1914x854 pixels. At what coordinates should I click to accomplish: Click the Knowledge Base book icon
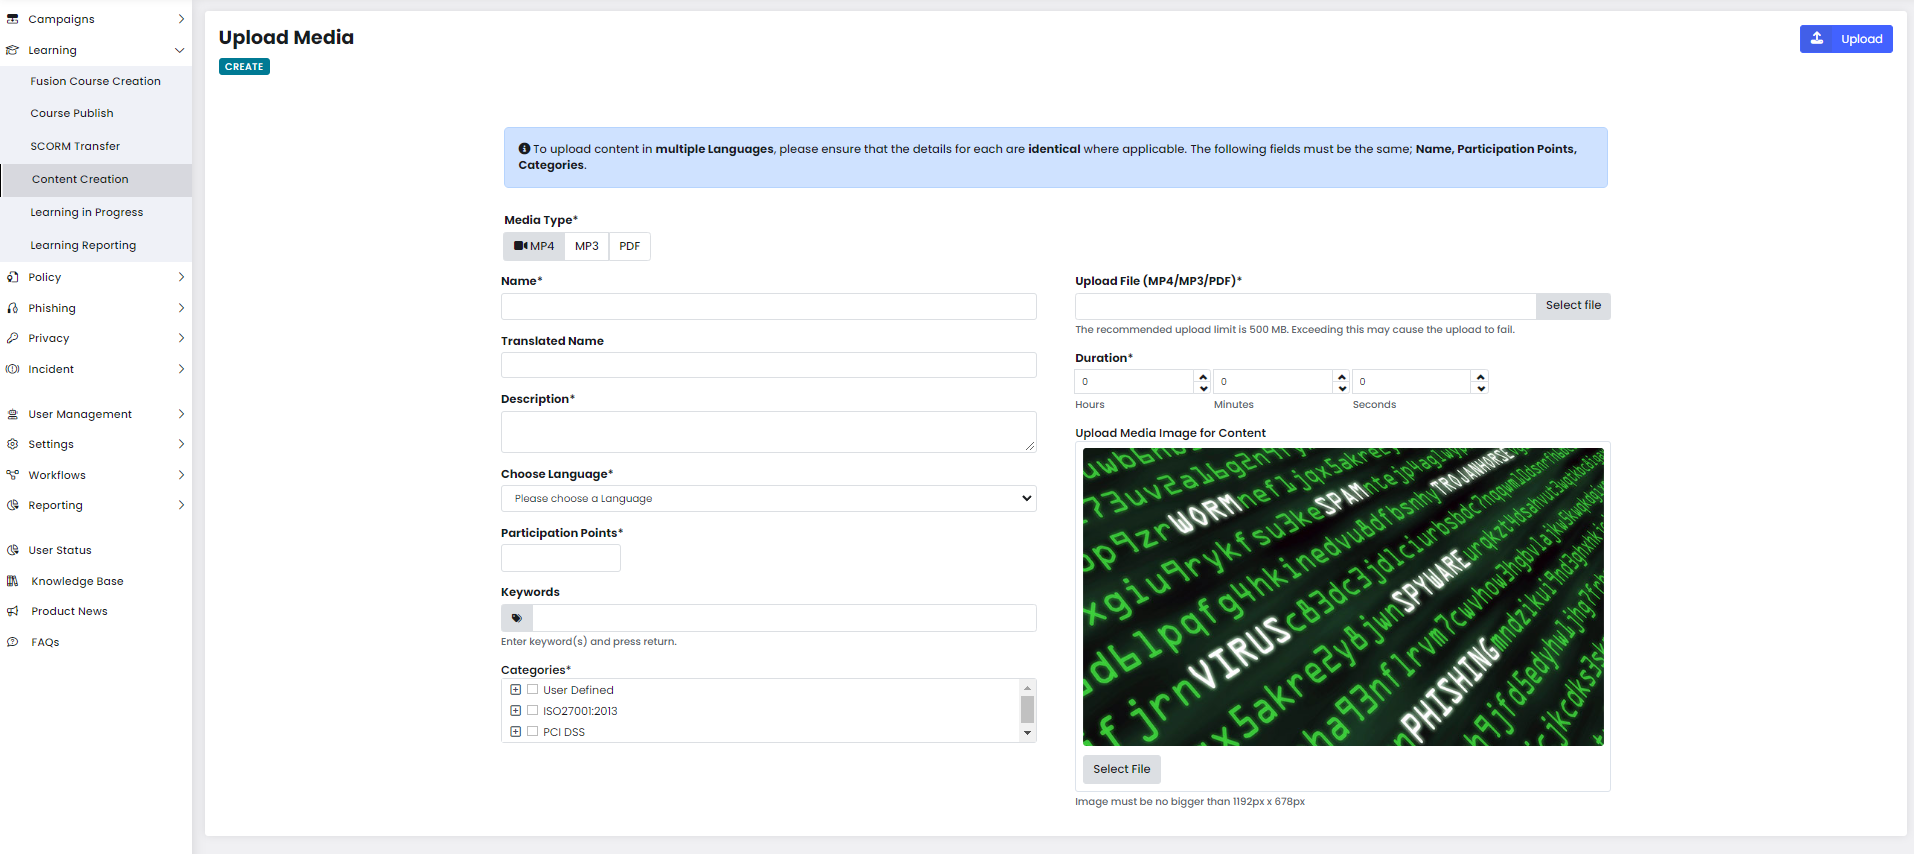click(x=12, y=581)
